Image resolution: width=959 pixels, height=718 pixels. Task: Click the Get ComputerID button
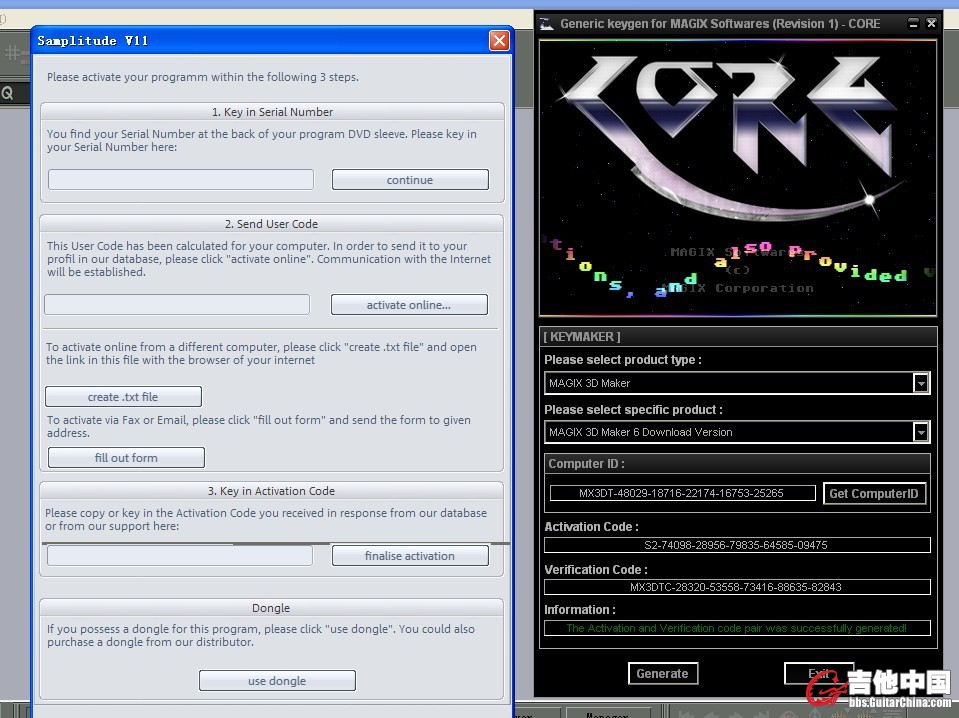(x=873, y=493)
